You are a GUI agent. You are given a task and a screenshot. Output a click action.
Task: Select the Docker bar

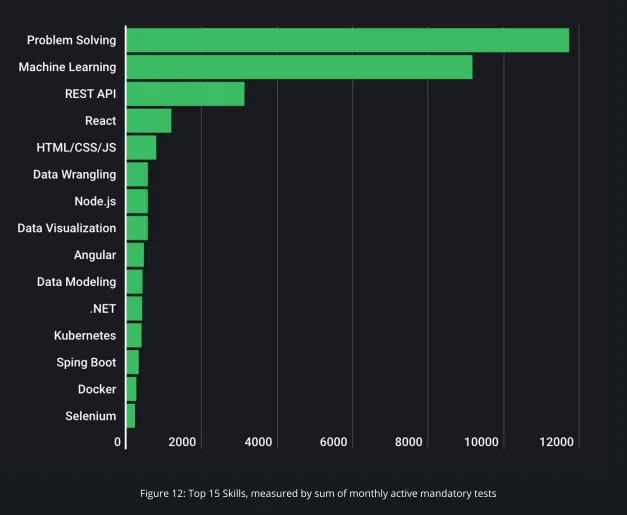click(x=132, y=389)
